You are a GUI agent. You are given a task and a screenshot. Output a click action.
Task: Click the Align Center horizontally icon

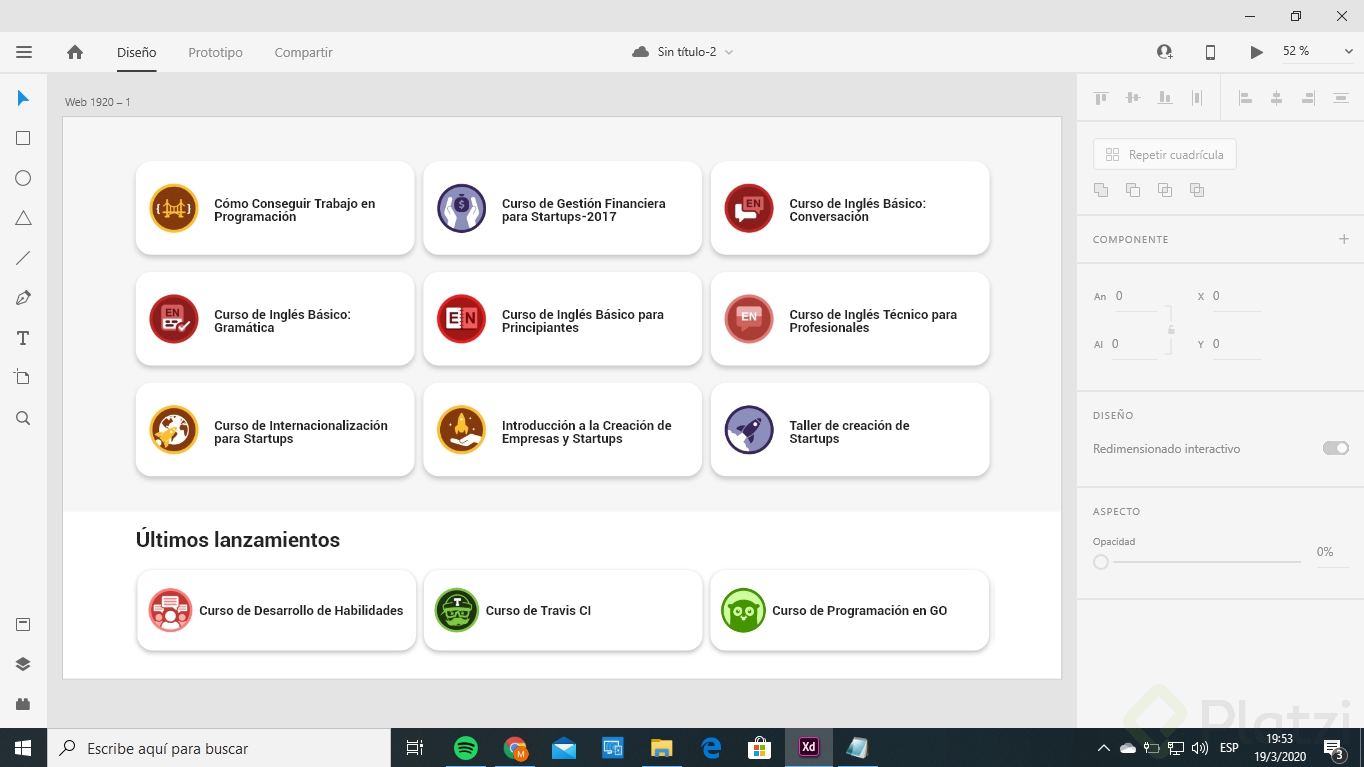[1277, 98]
